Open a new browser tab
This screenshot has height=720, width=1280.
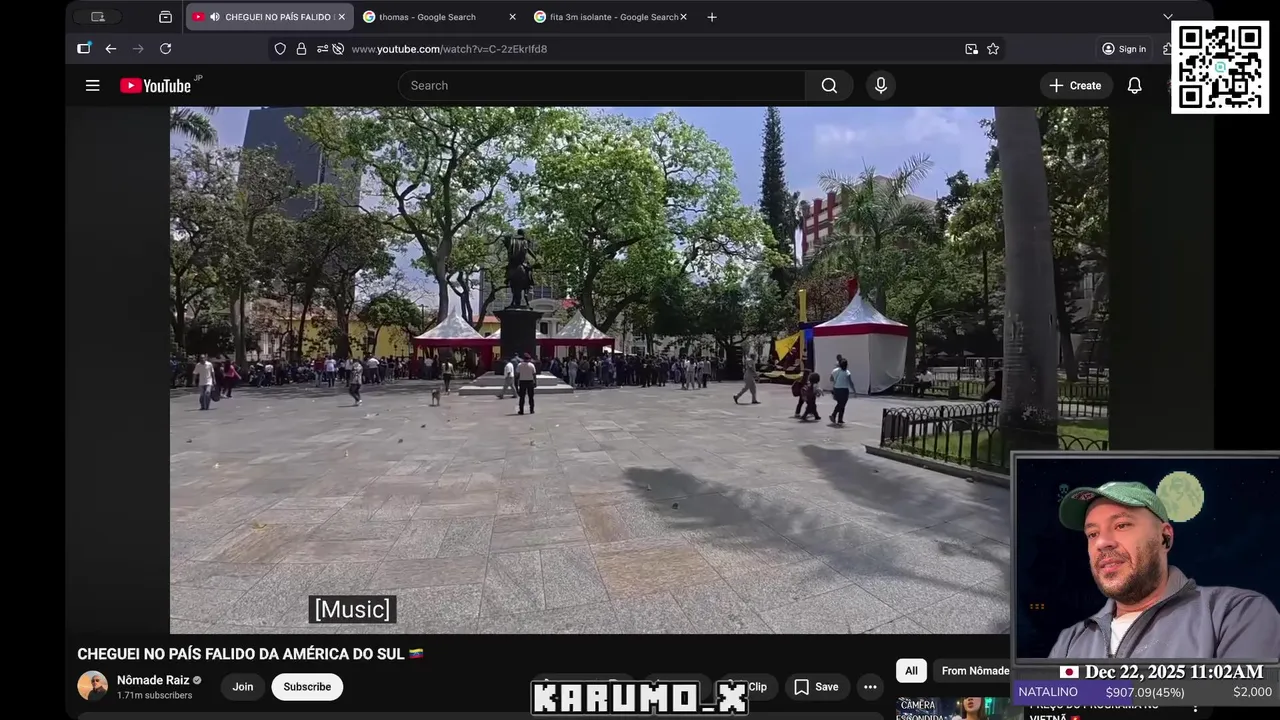[x=712, y=17]
